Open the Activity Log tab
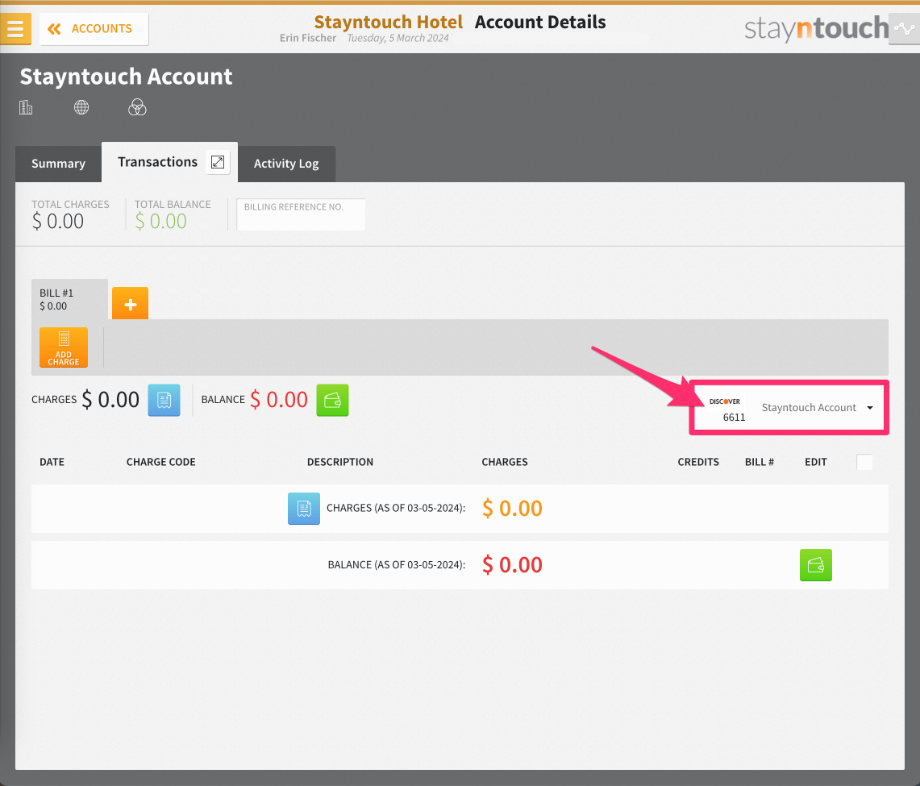 pos(286,164)
